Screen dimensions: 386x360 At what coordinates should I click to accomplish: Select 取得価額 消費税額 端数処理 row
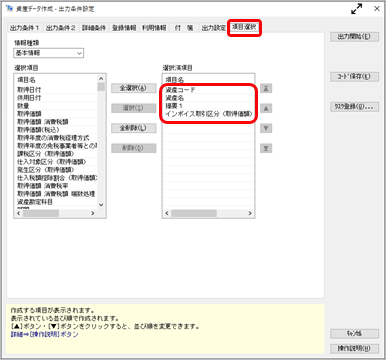click(56, 194)
